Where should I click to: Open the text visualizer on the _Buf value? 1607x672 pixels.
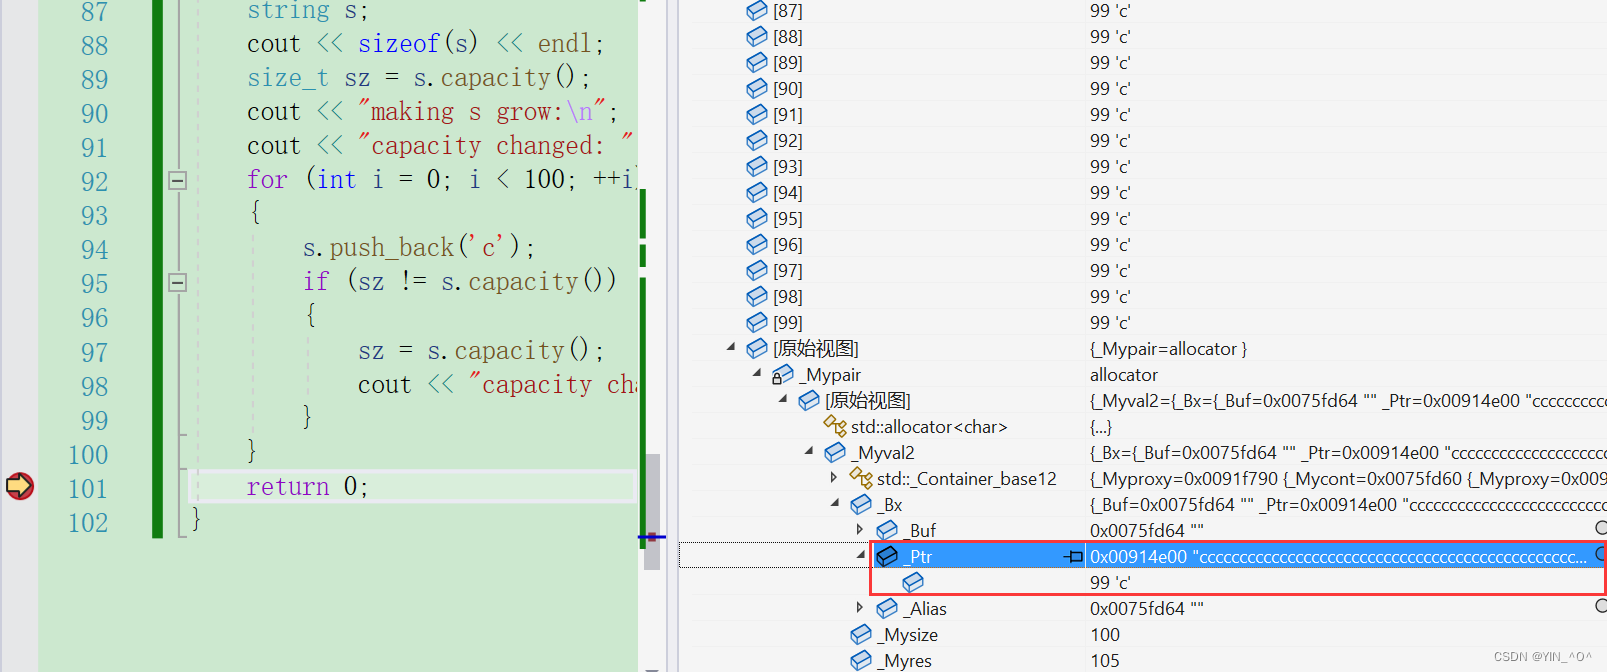1600,528
